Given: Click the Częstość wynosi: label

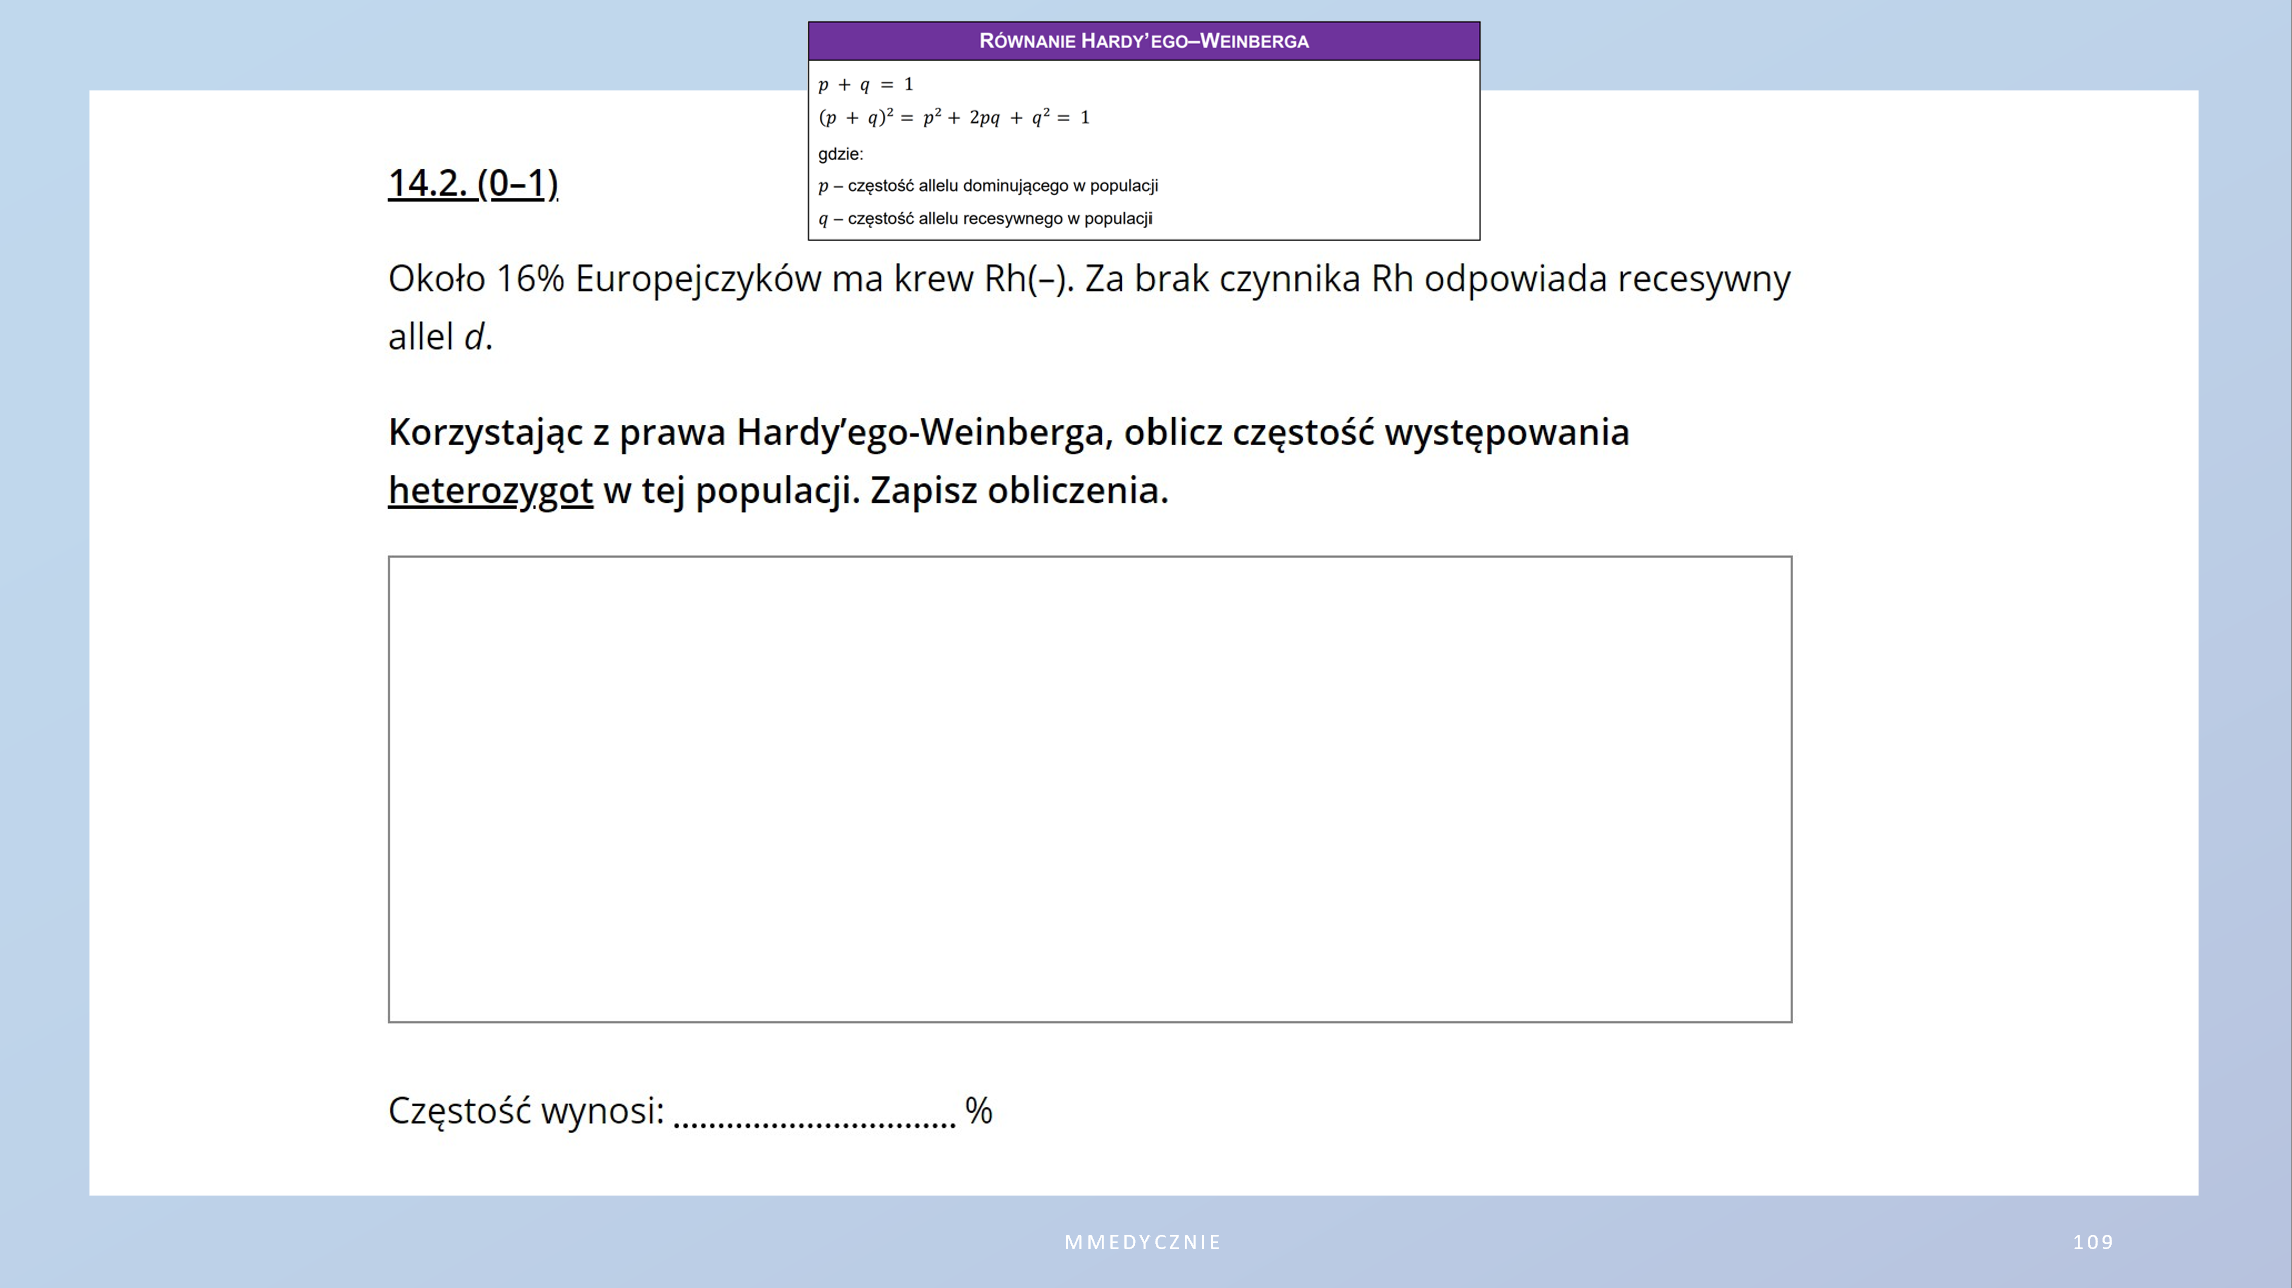Looking at the screenshot, I should [525, 1111].
